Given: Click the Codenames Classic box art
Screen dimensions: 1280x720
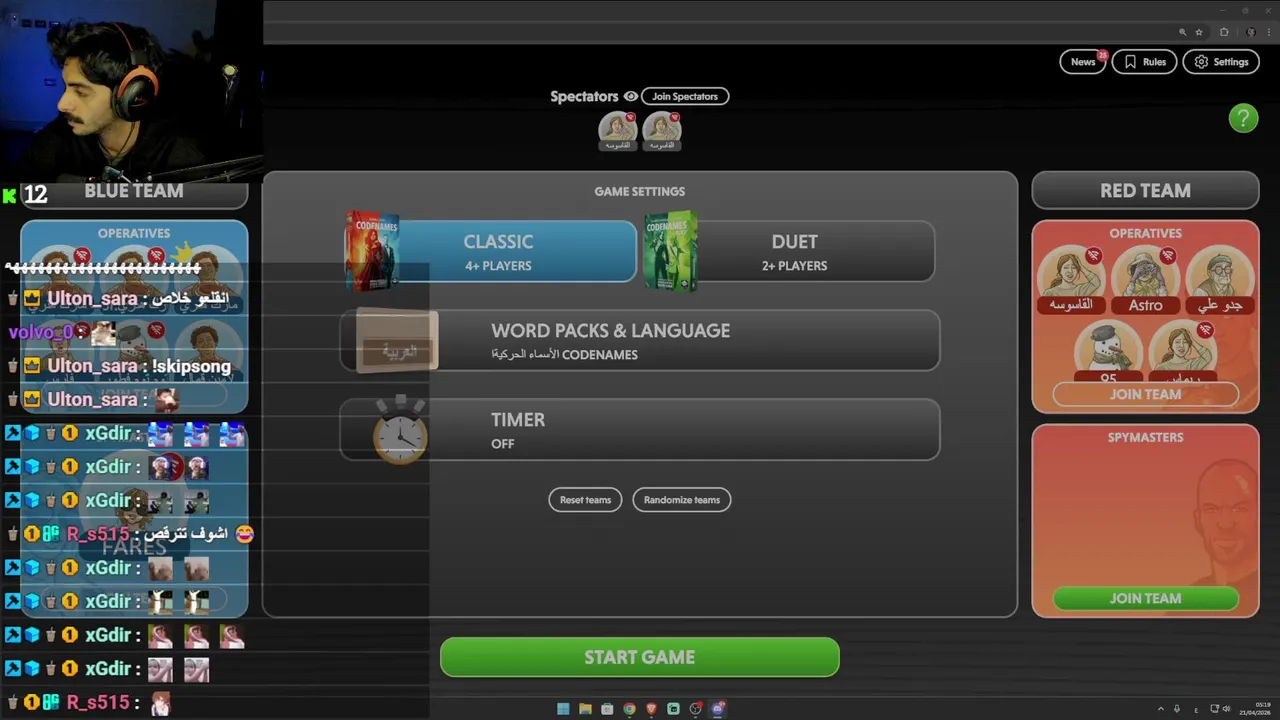Looking at the screenshot, I should pyautogui.click(x=372, y=251).
